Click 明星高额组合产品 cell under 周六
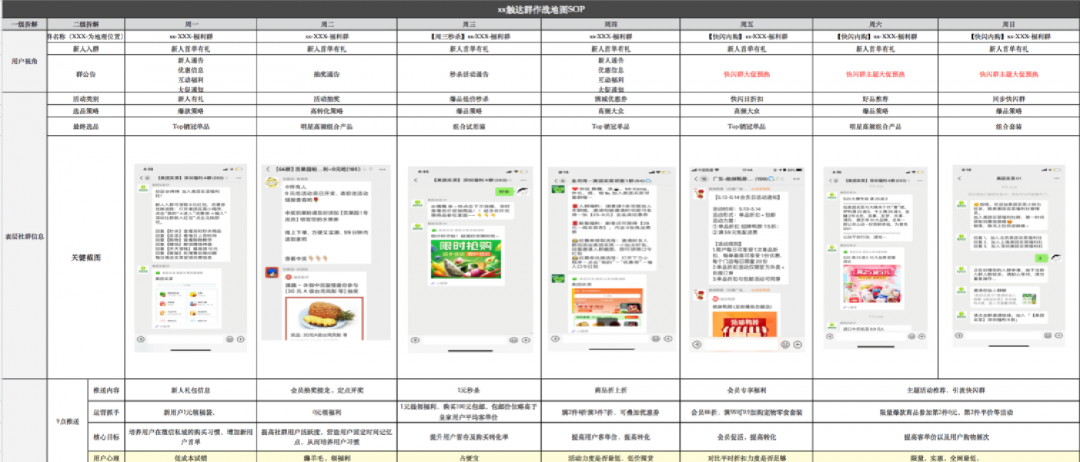Screen dimensions: 1080x462 [x=875, y=127]
